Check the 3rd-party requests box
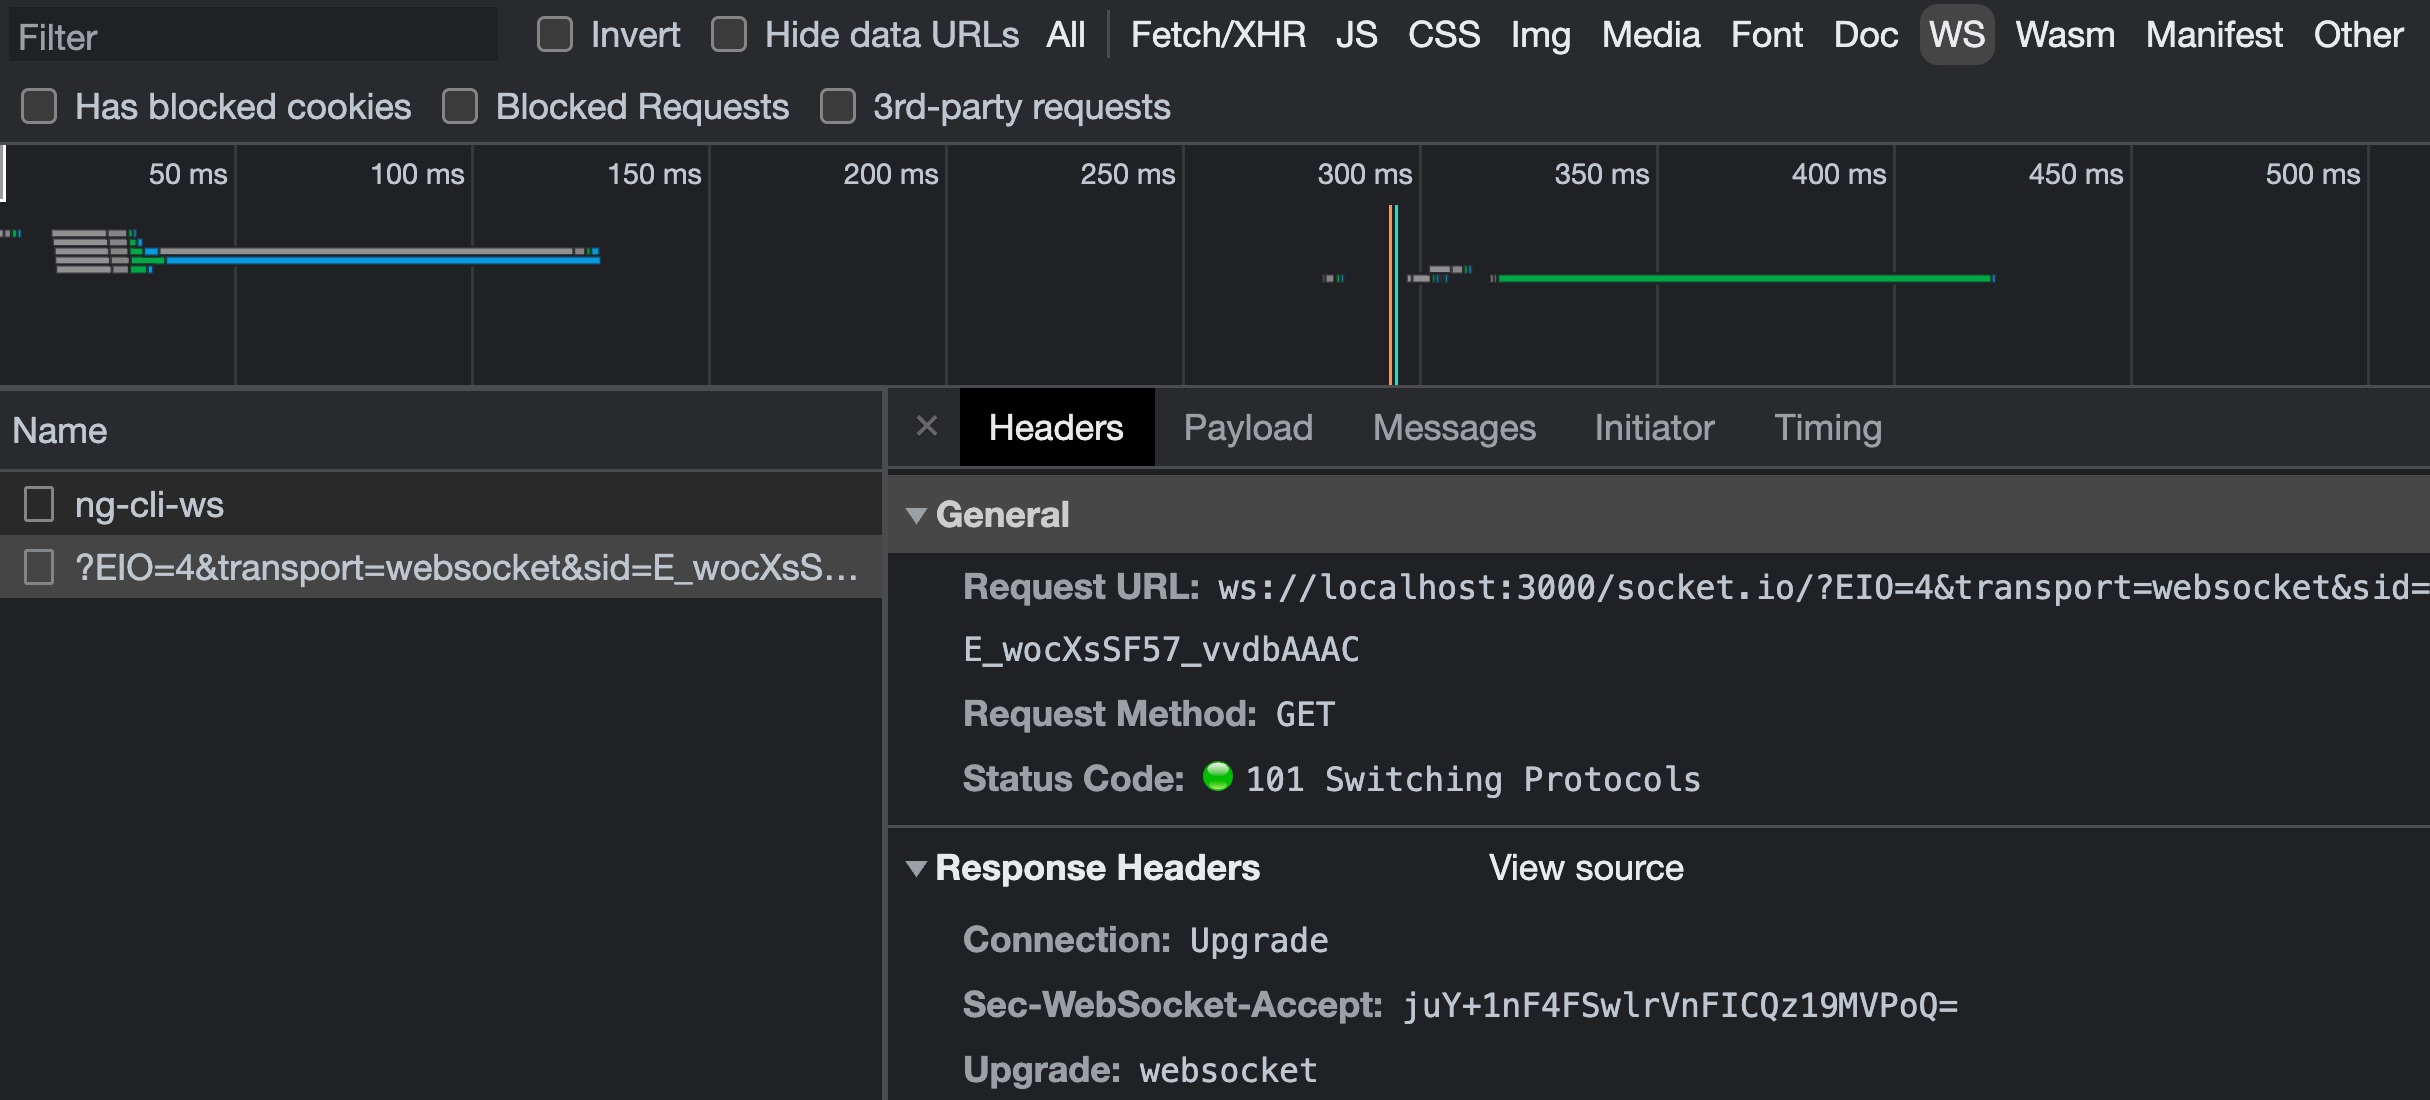This screenshot has width=2430, height=1100. pos(837,106)
